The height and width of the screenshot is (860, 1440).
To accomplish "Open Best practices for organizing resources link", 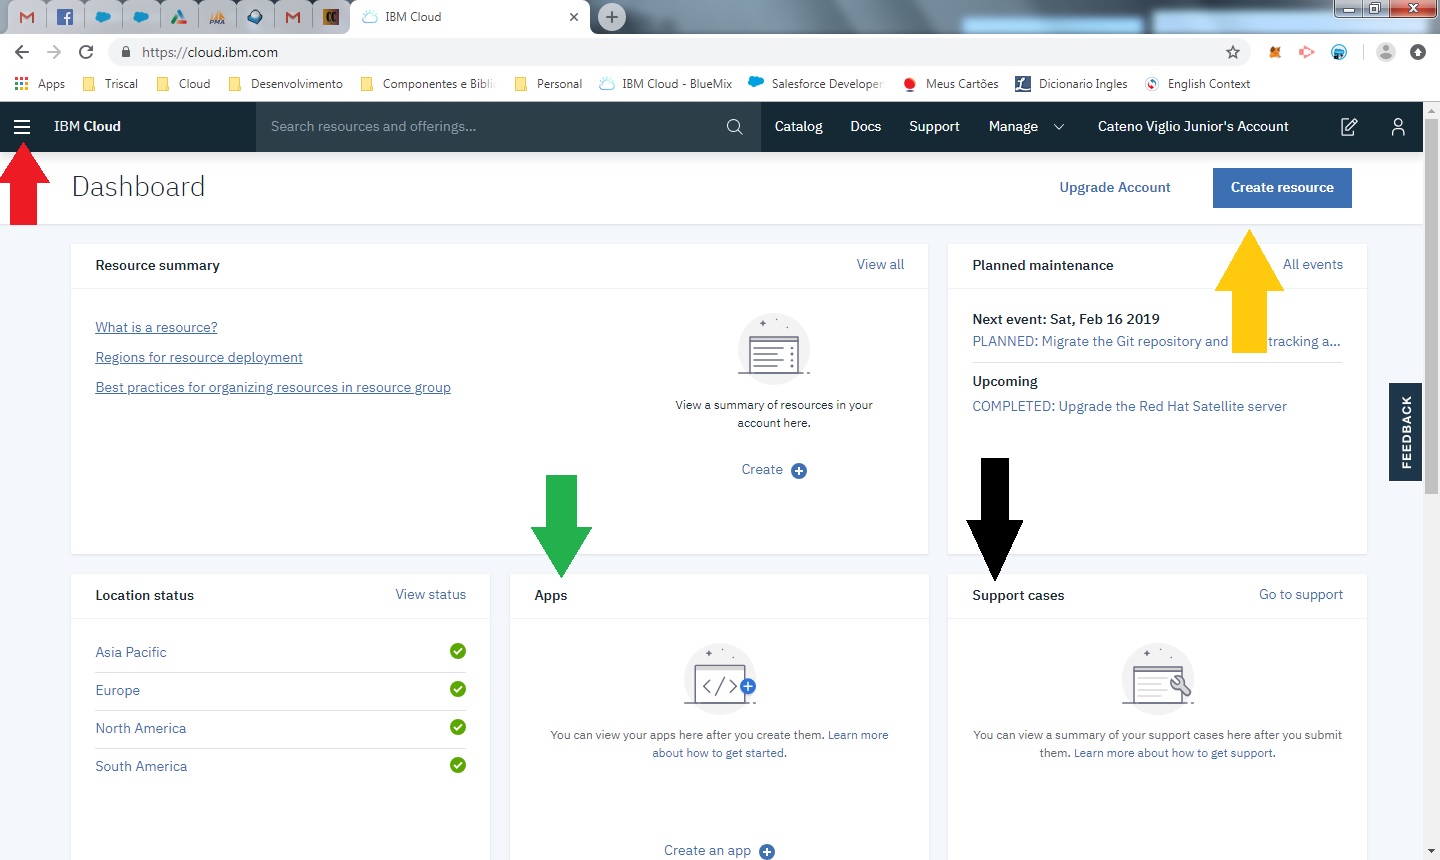I will click(x=273, y=388).
